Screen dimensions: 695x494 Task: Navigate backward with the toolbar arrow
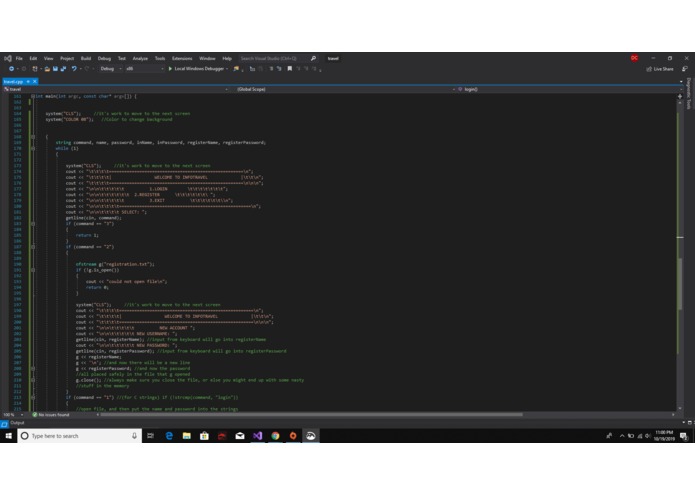click(x=11, y=69)
